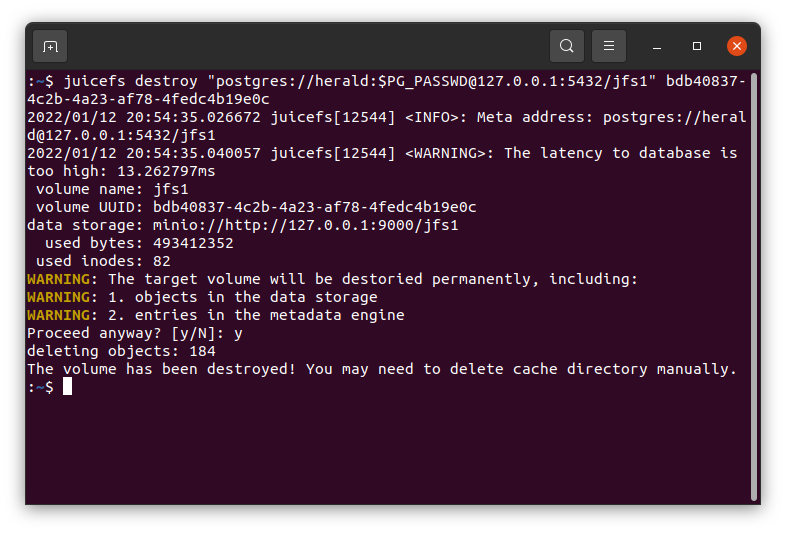
Task: Click the vertical scrollbar of the terminal
Action: click(x=753, y=286)
